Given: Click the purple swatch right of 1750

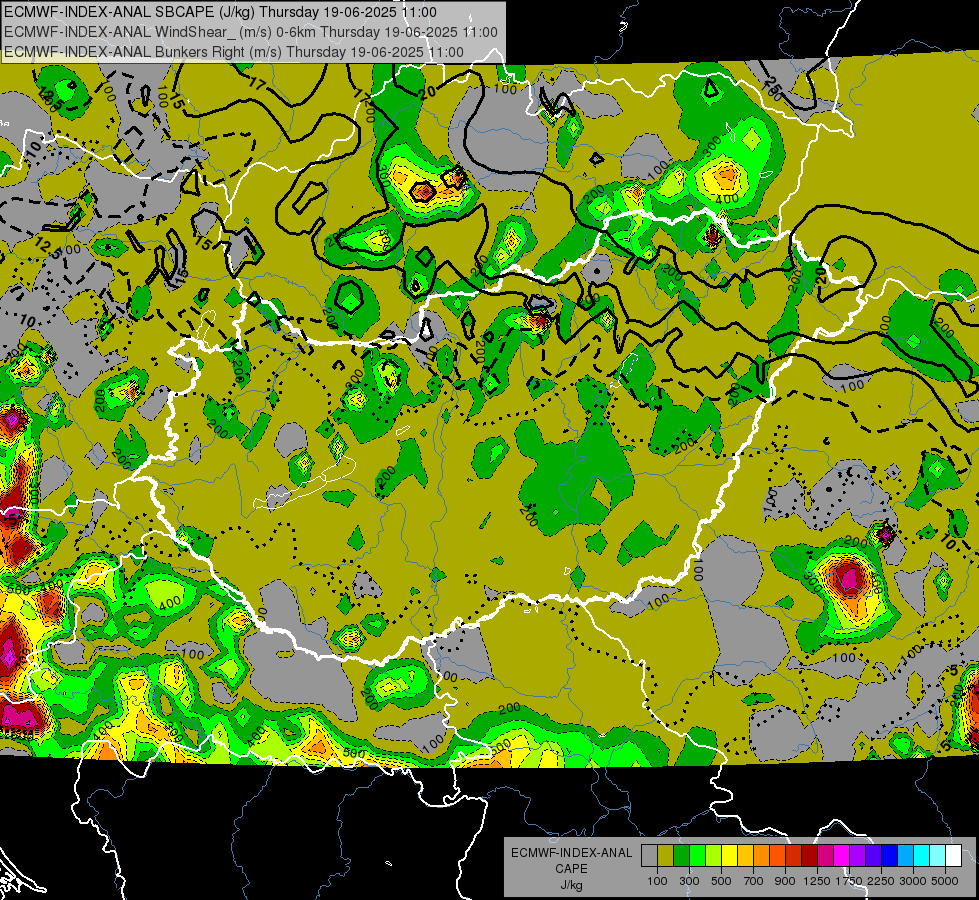Looking at the screenshot, I should coord(857,856).
